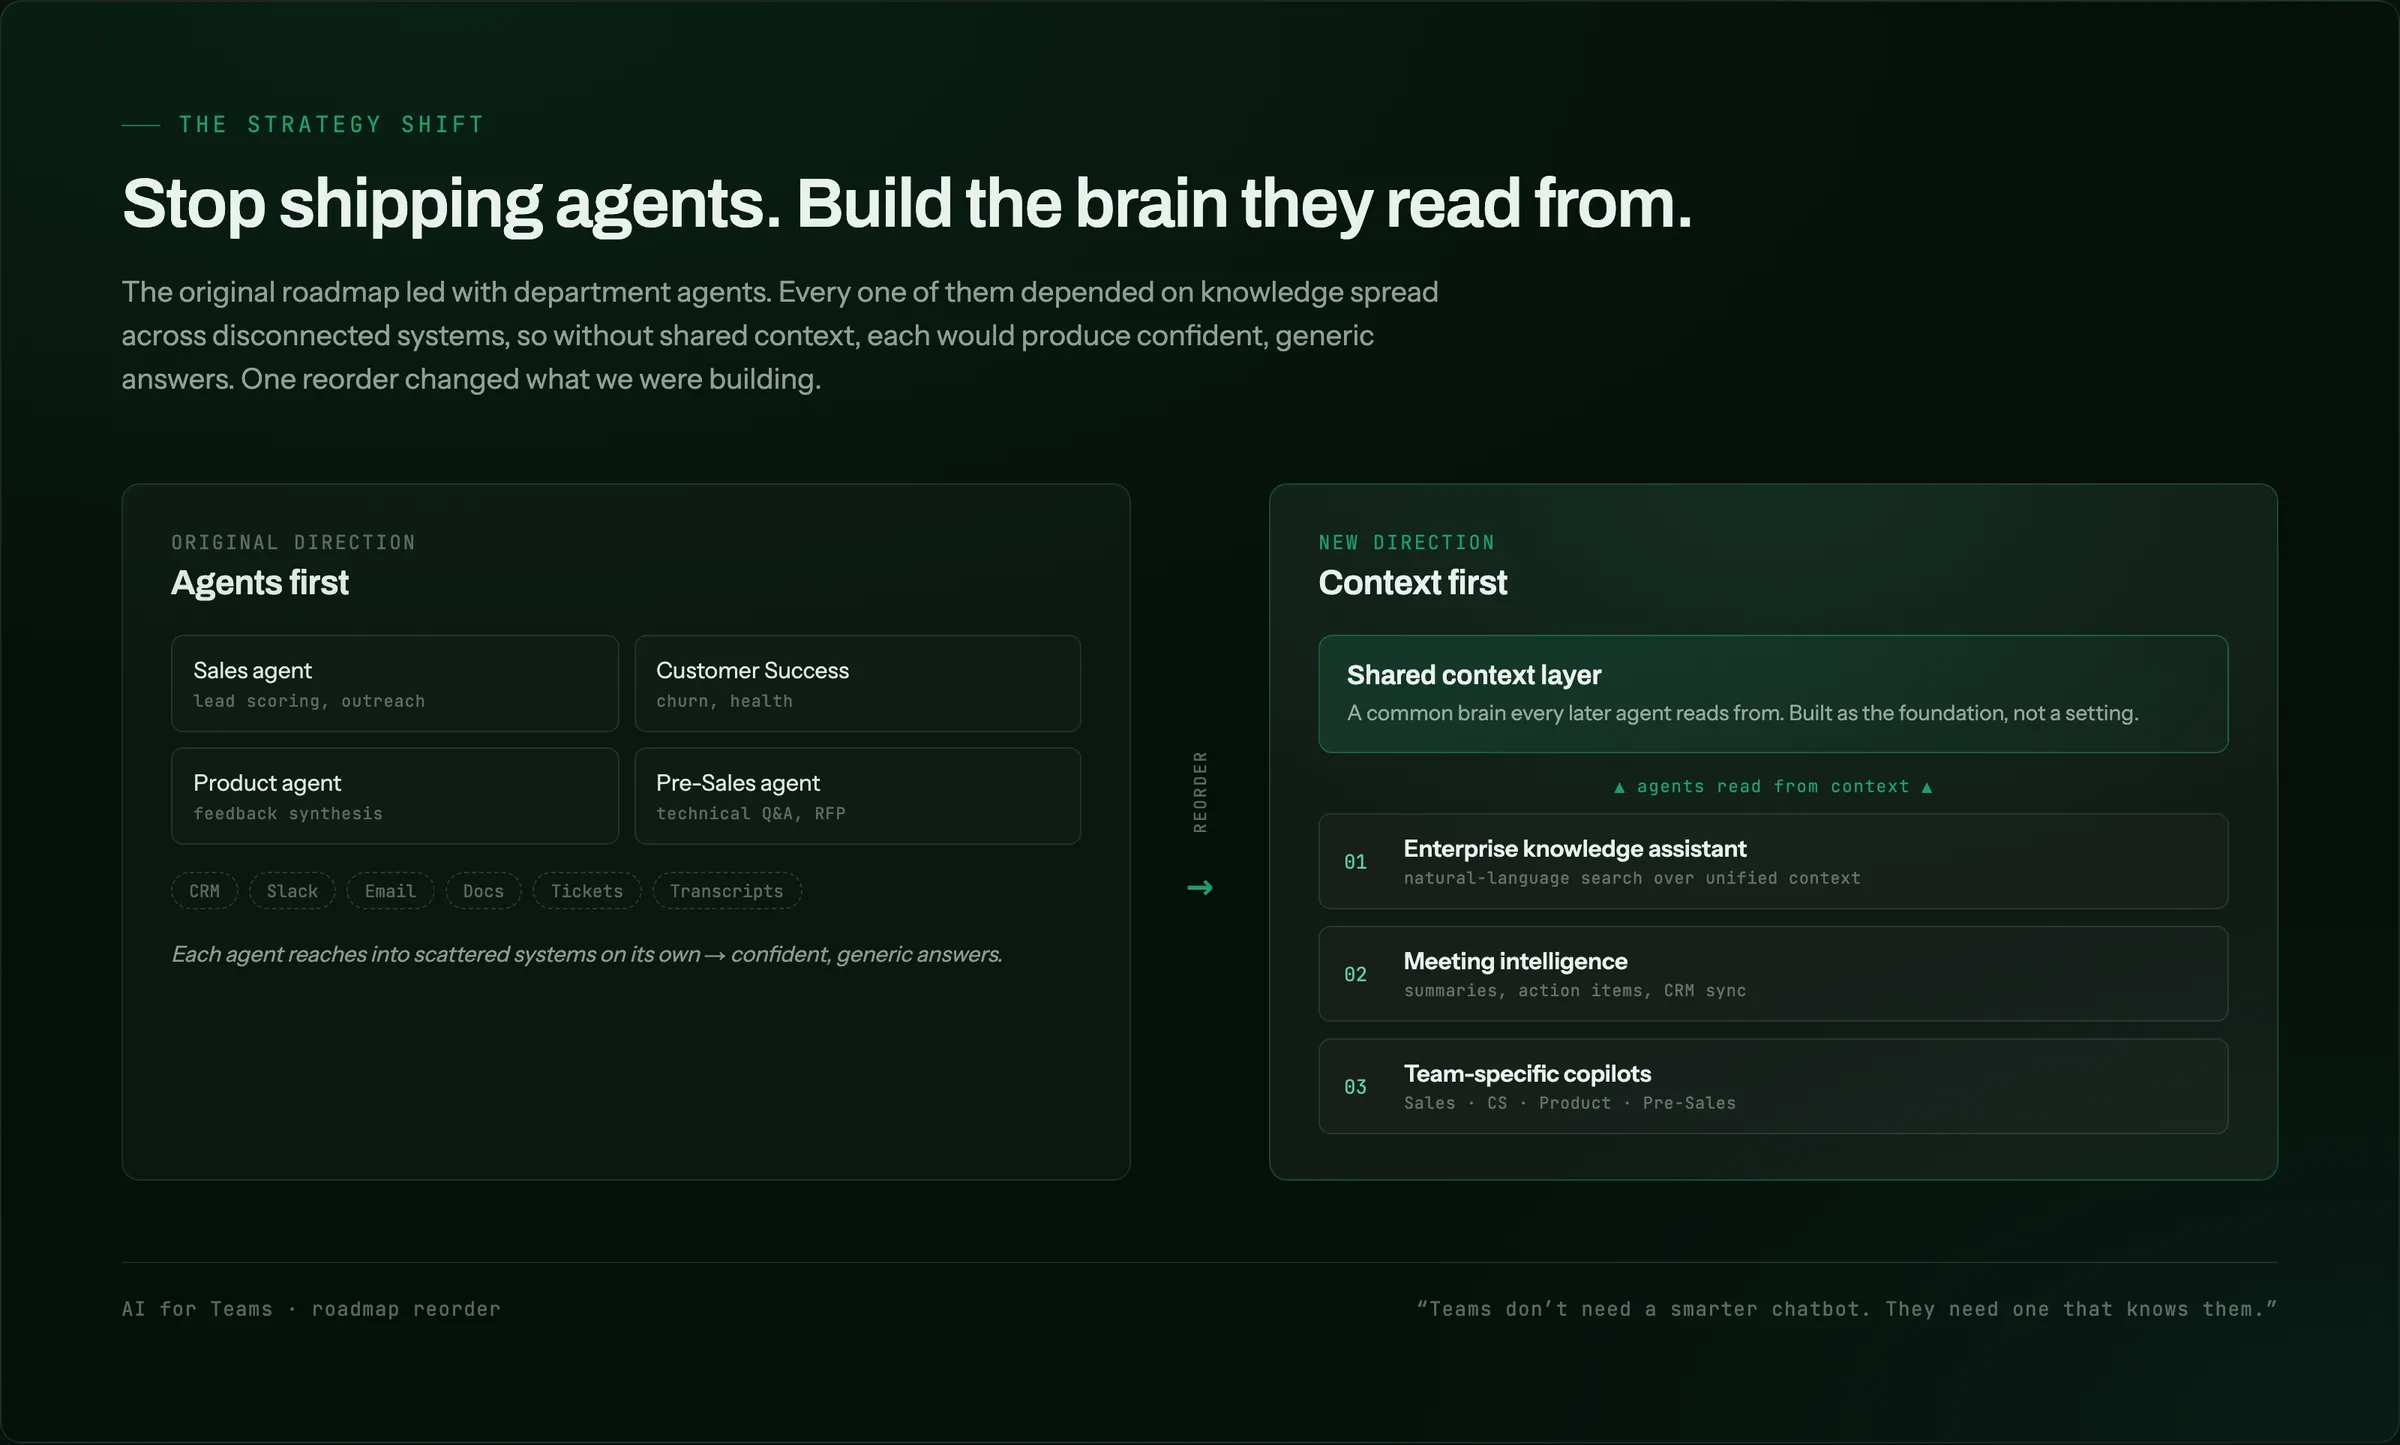Screen dimensions: 2400x1445
Task: Click the 'Agents first' heading
Action: pos(260,583)
